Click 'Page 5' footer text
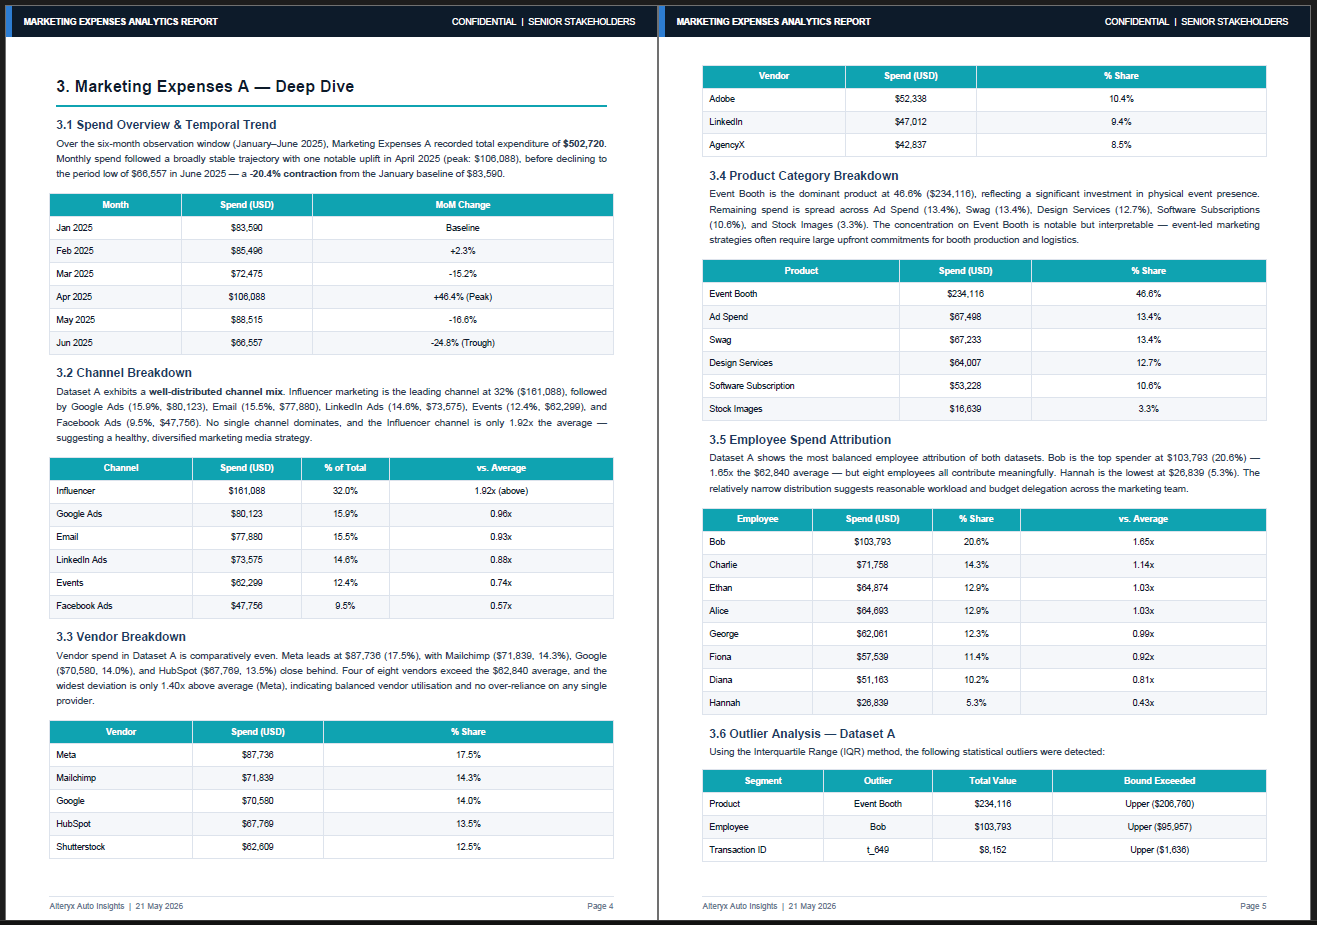Viewport: 1317px width, 925px height. click(1253, 906)
